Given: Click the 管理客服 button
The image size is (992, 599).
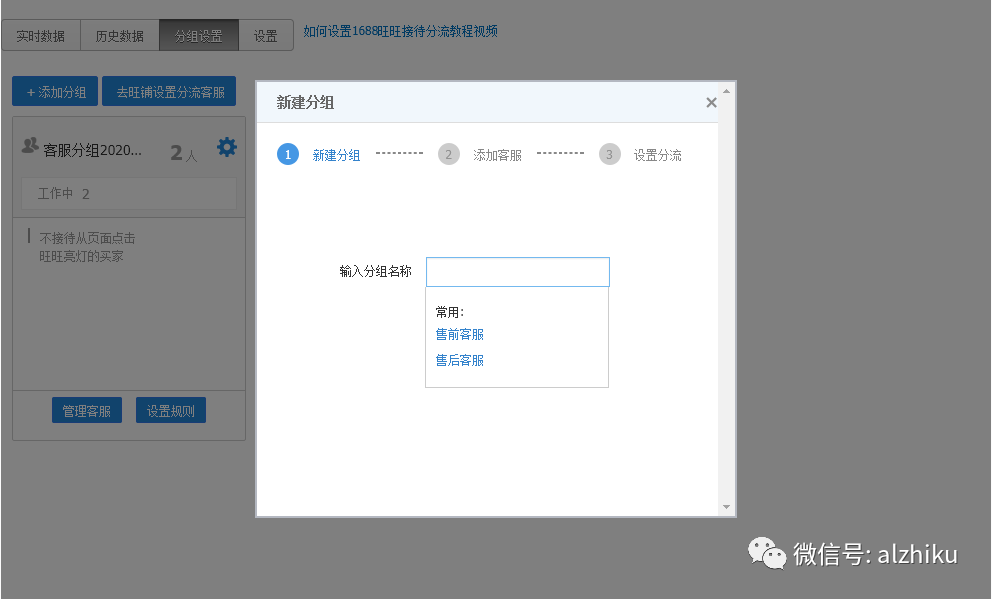Looking at the screenshot, I should pyautogui.click(x=87, y=411).
